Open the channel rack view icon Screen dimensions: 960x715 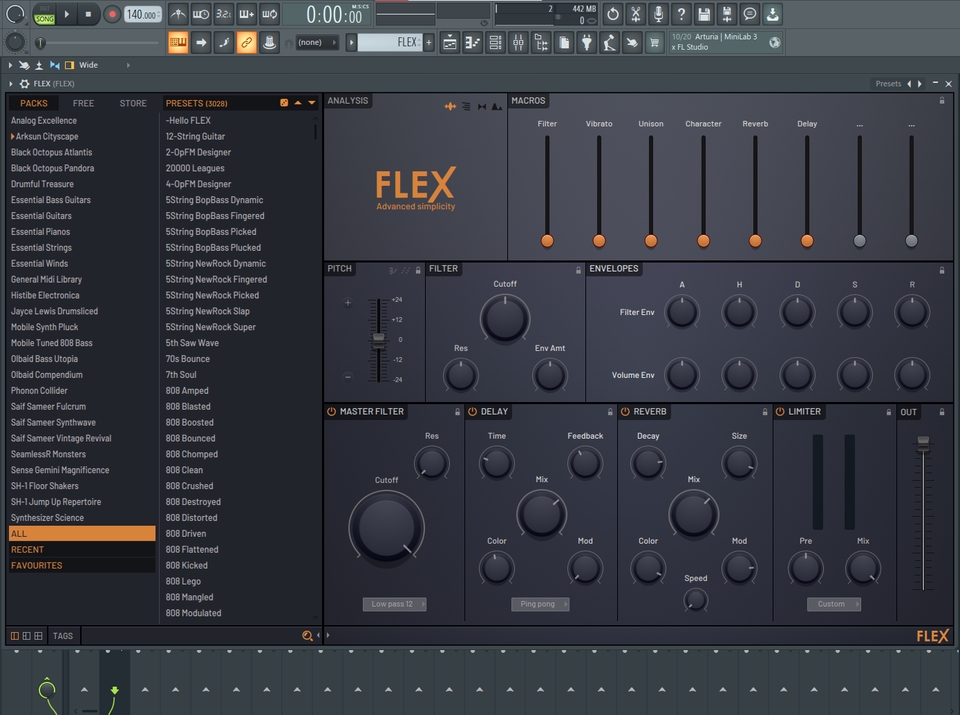pyautogui.click(x=495, y=42)
